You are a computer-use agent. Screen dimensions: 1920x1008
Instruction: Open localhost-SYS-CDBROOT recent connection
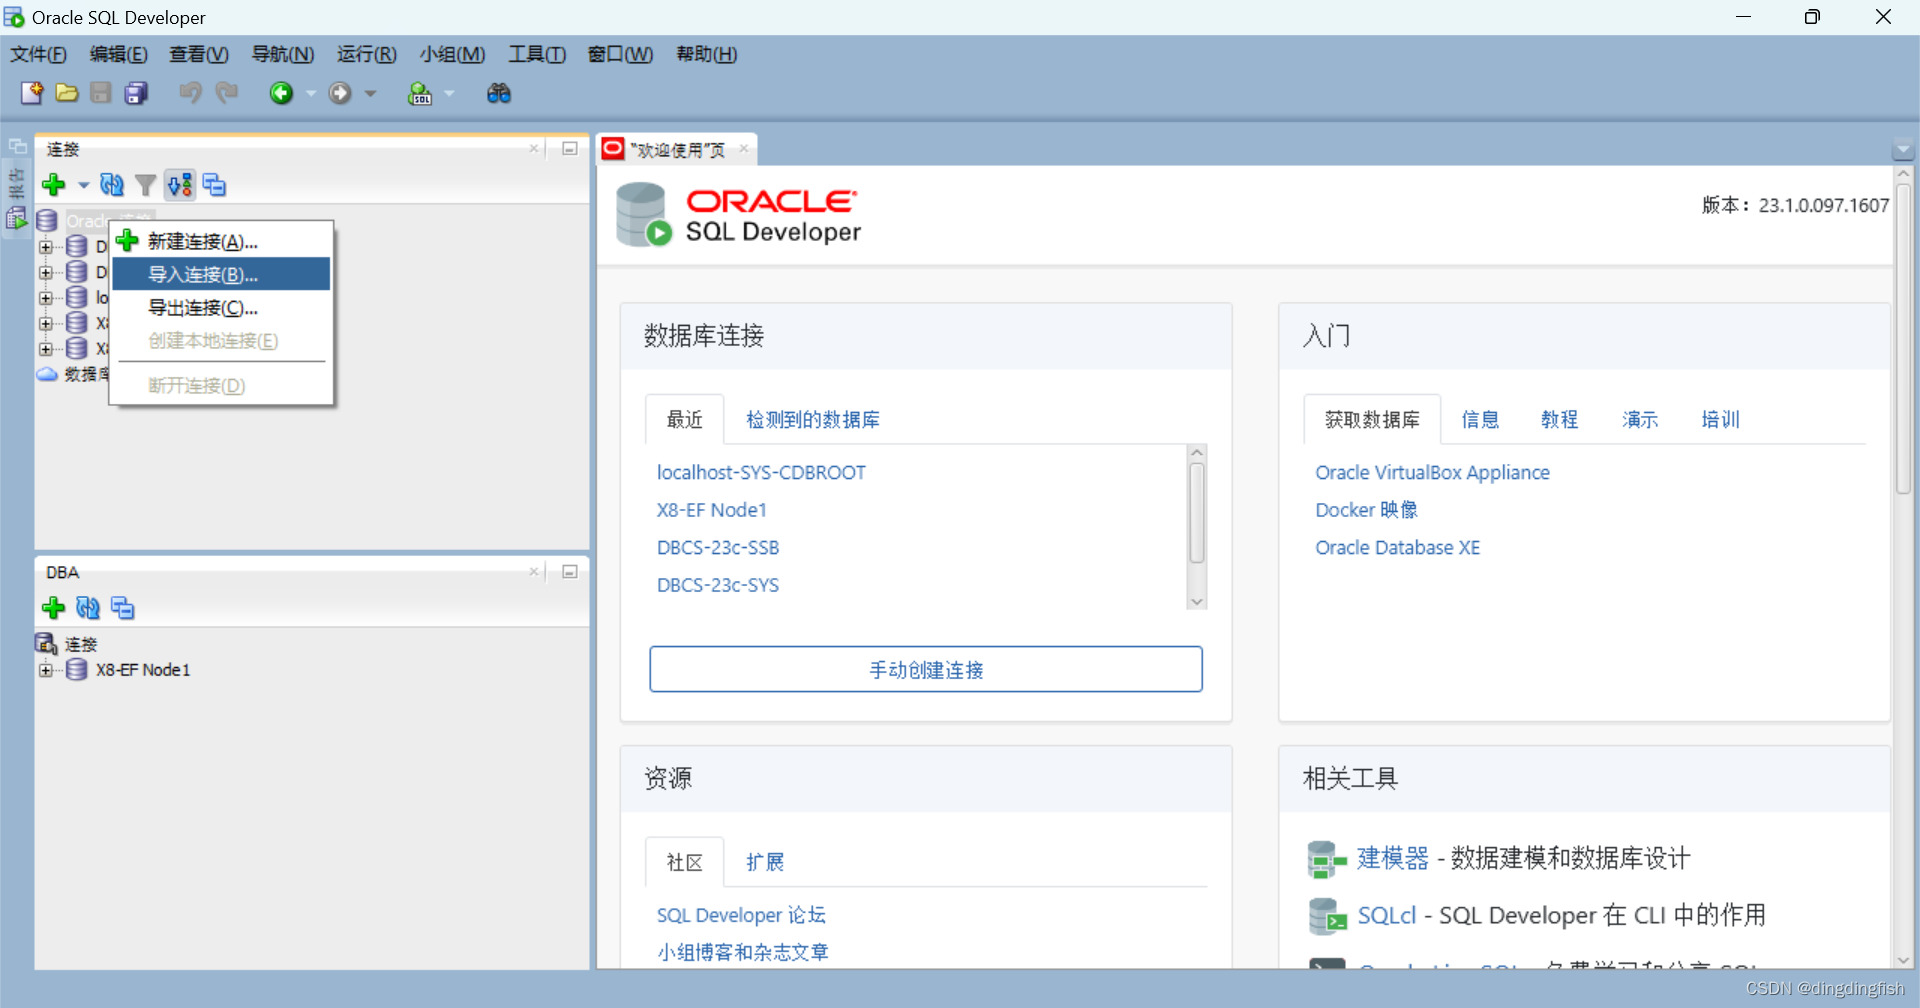click(761, 472)
